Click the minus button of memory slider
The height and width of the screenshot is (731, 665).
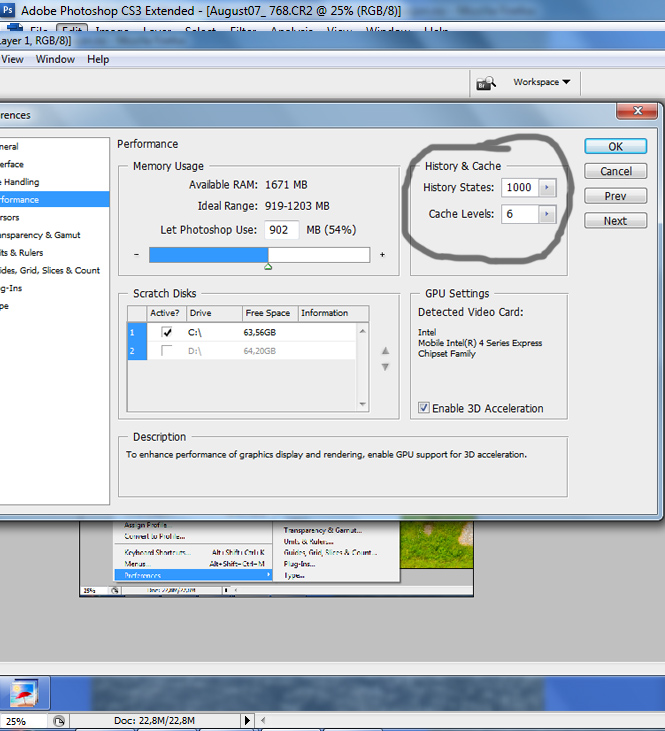click(136, 255)
